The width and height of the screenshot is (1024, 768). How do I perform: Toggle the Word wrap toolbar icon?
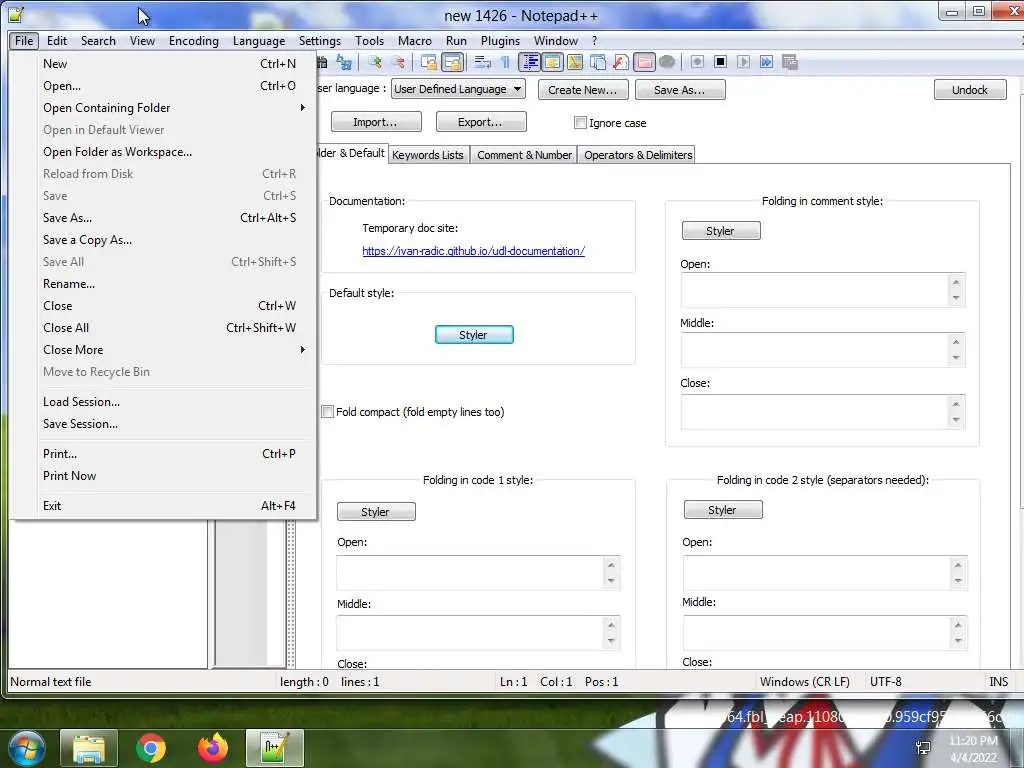coord(483,62)
